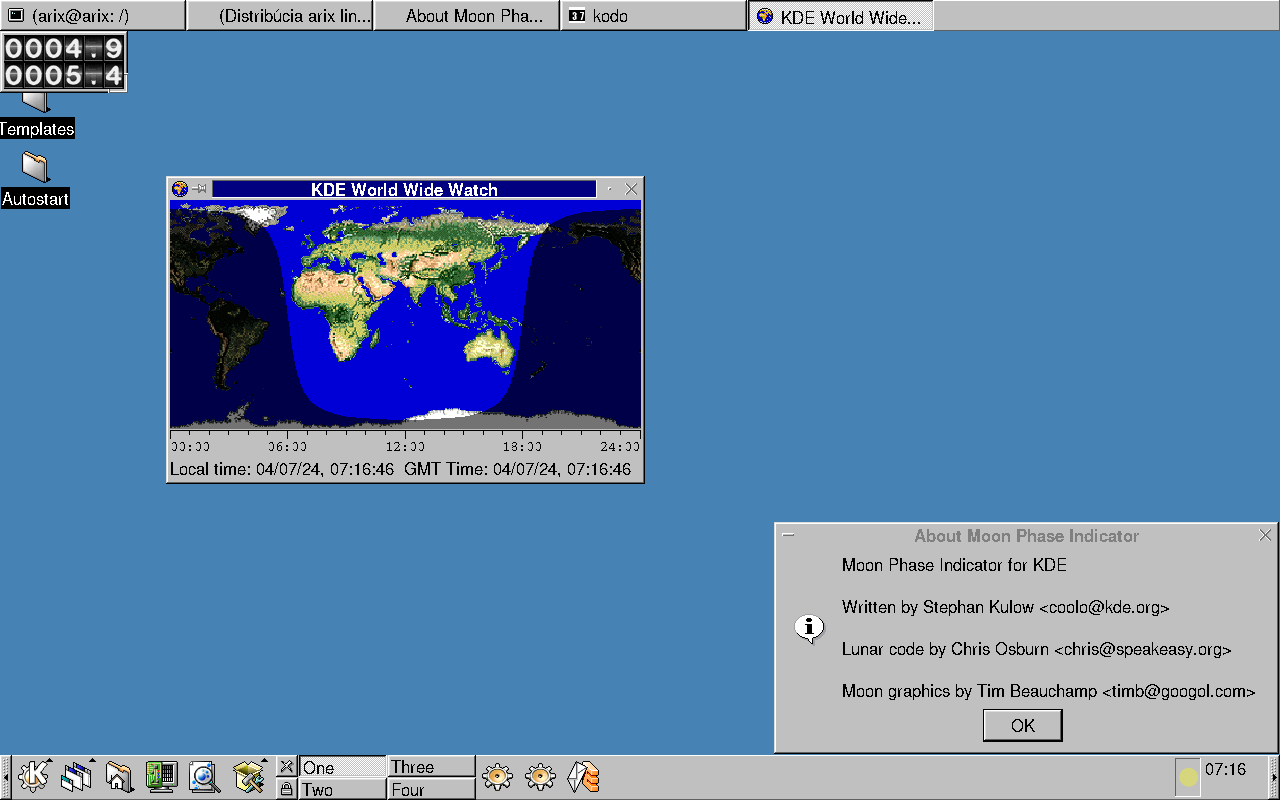1280x800 pixels.
Task: Select About Moon Pha... taskbar entry
Action: (467, 16)
